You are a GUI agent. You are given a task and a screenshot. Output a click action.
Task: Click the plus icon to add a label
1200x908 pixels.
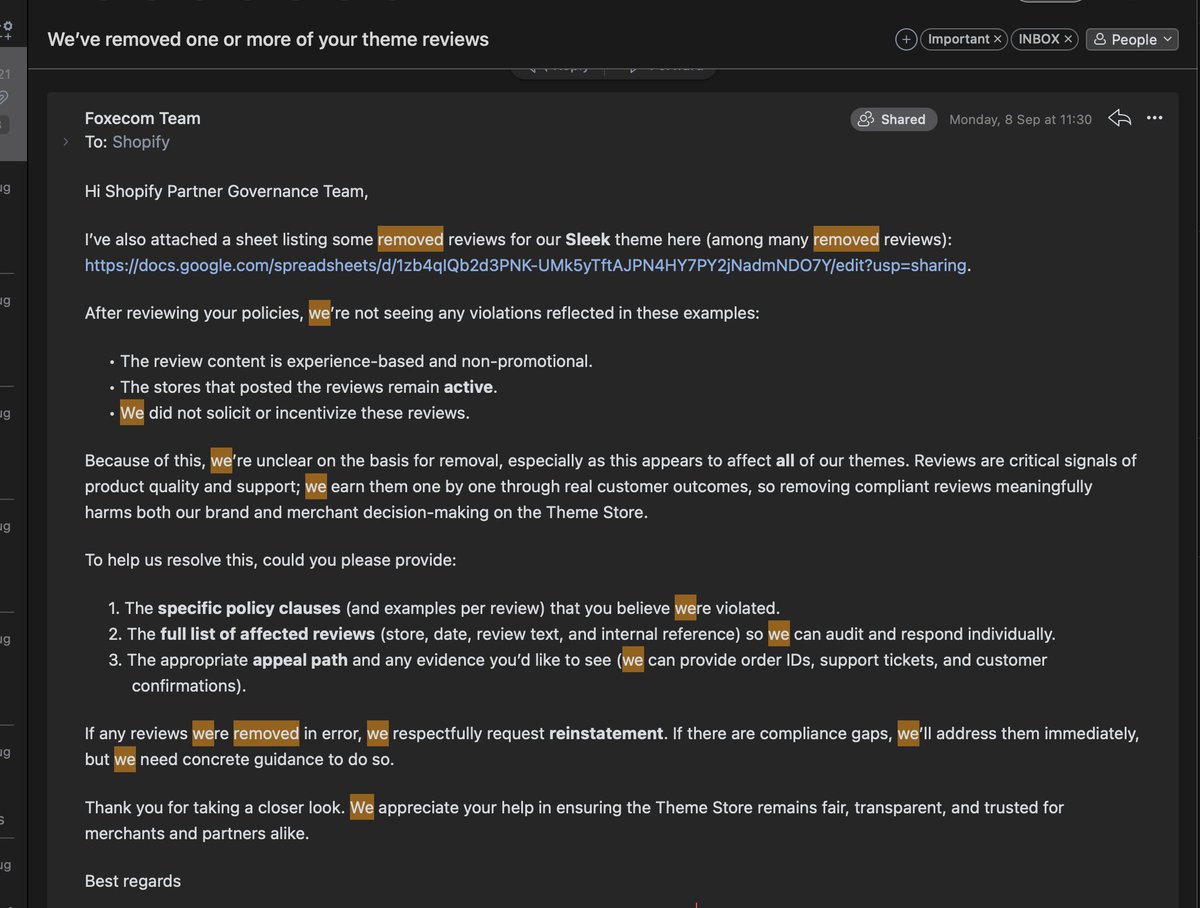(906, 39)
